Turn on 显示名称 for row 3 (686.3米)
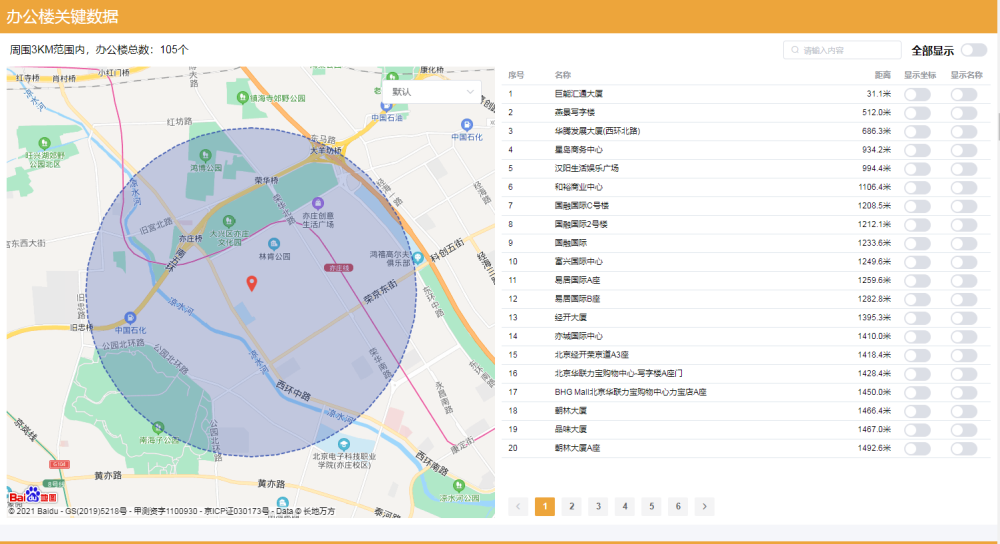 coord(964,131)
